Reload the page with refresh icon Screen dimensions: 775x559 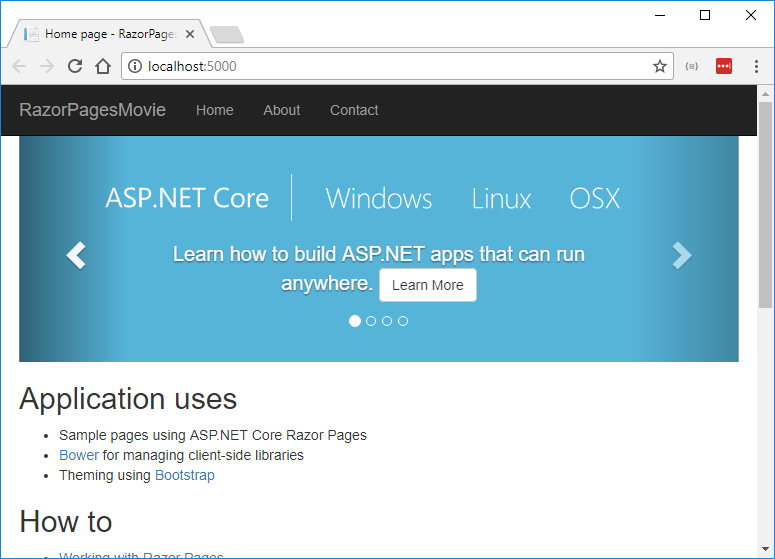point(74,66)
